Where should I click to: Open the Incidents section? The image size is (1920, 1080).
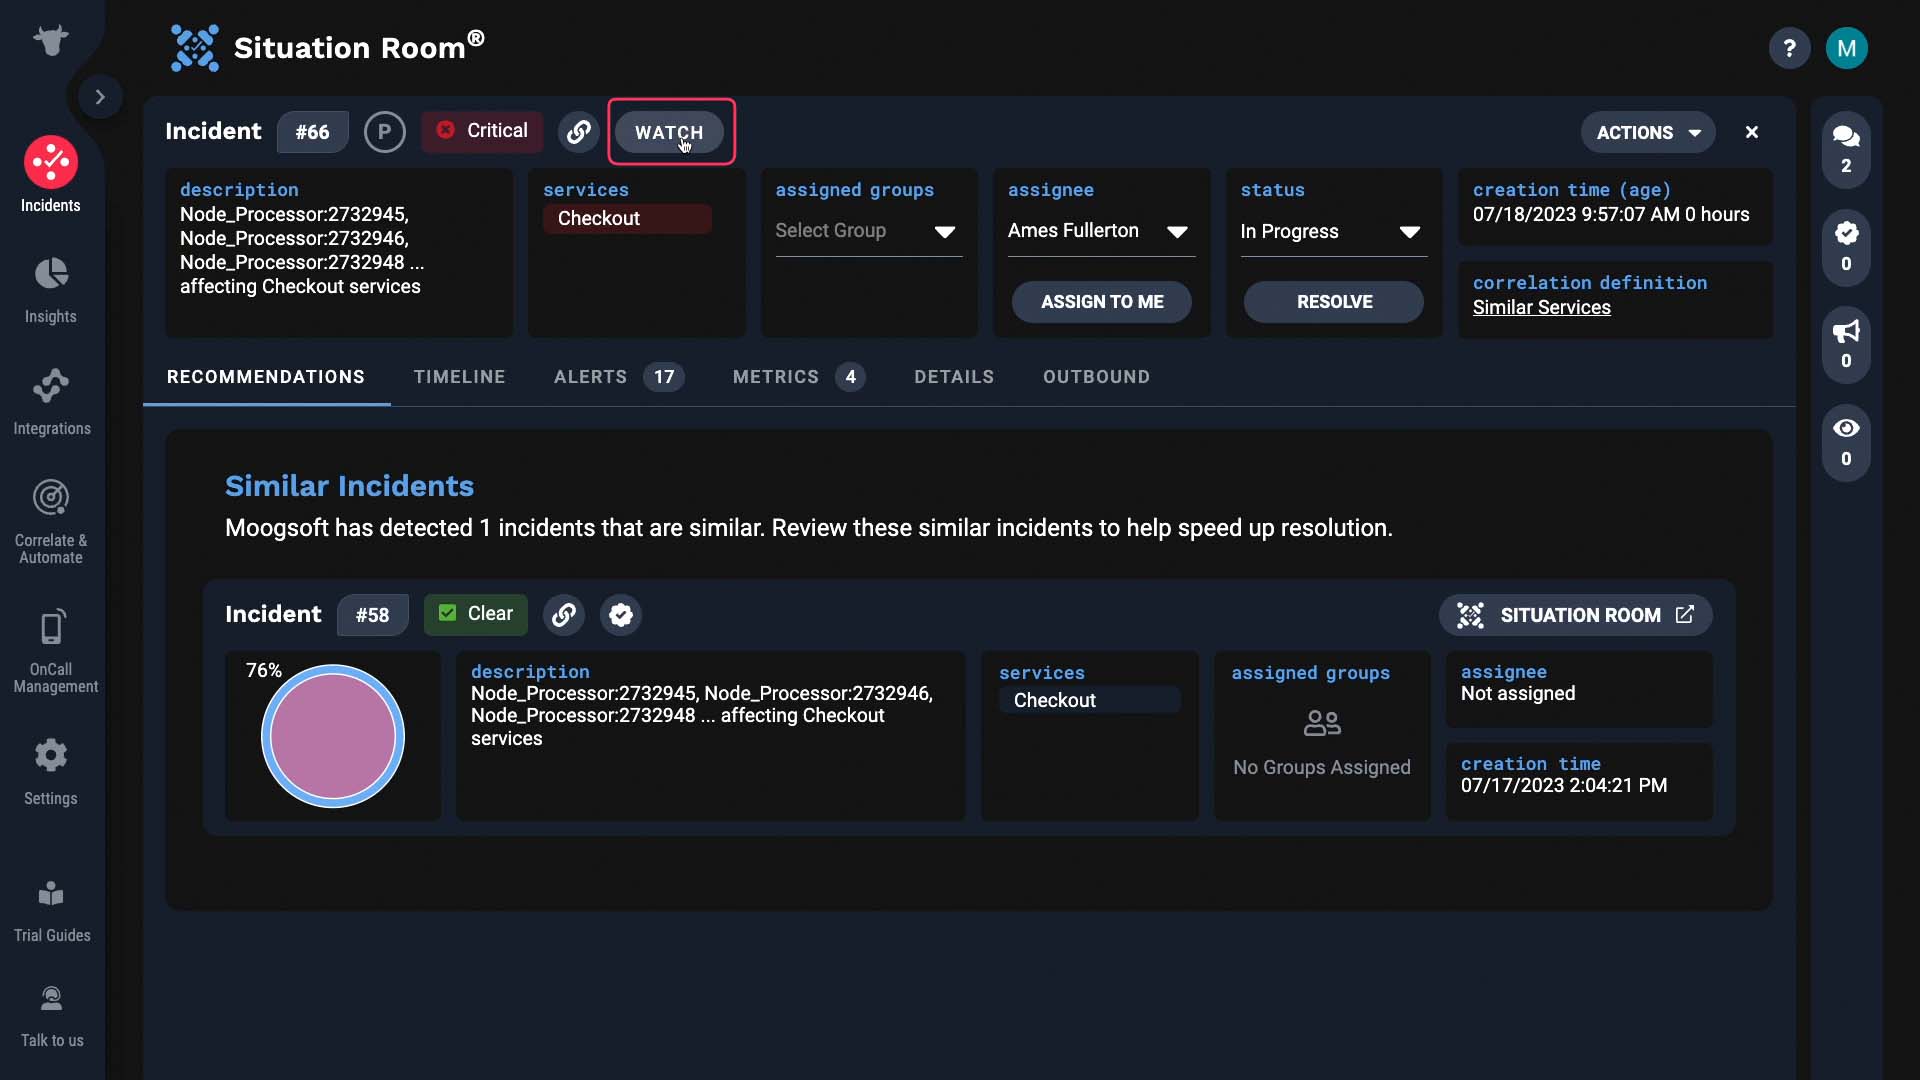point(51,175)
